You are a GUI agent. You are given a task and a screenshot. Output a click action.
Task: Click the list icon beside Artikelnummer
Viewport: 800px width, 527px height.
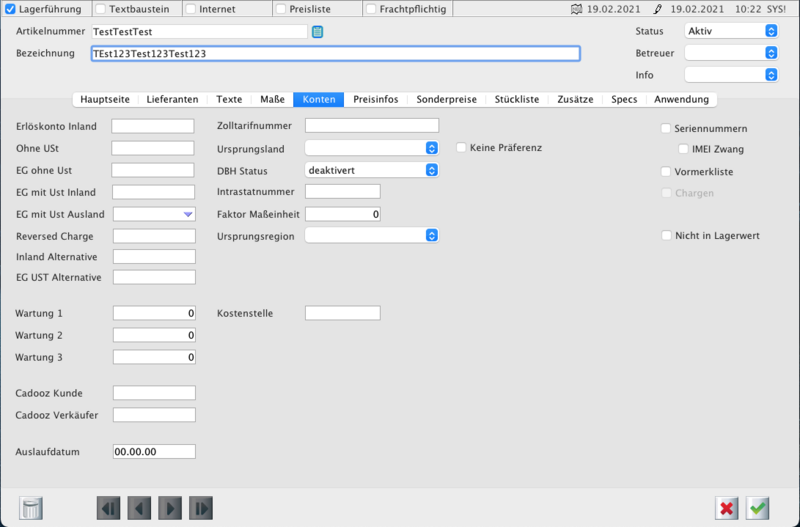(x=318, y=32)
